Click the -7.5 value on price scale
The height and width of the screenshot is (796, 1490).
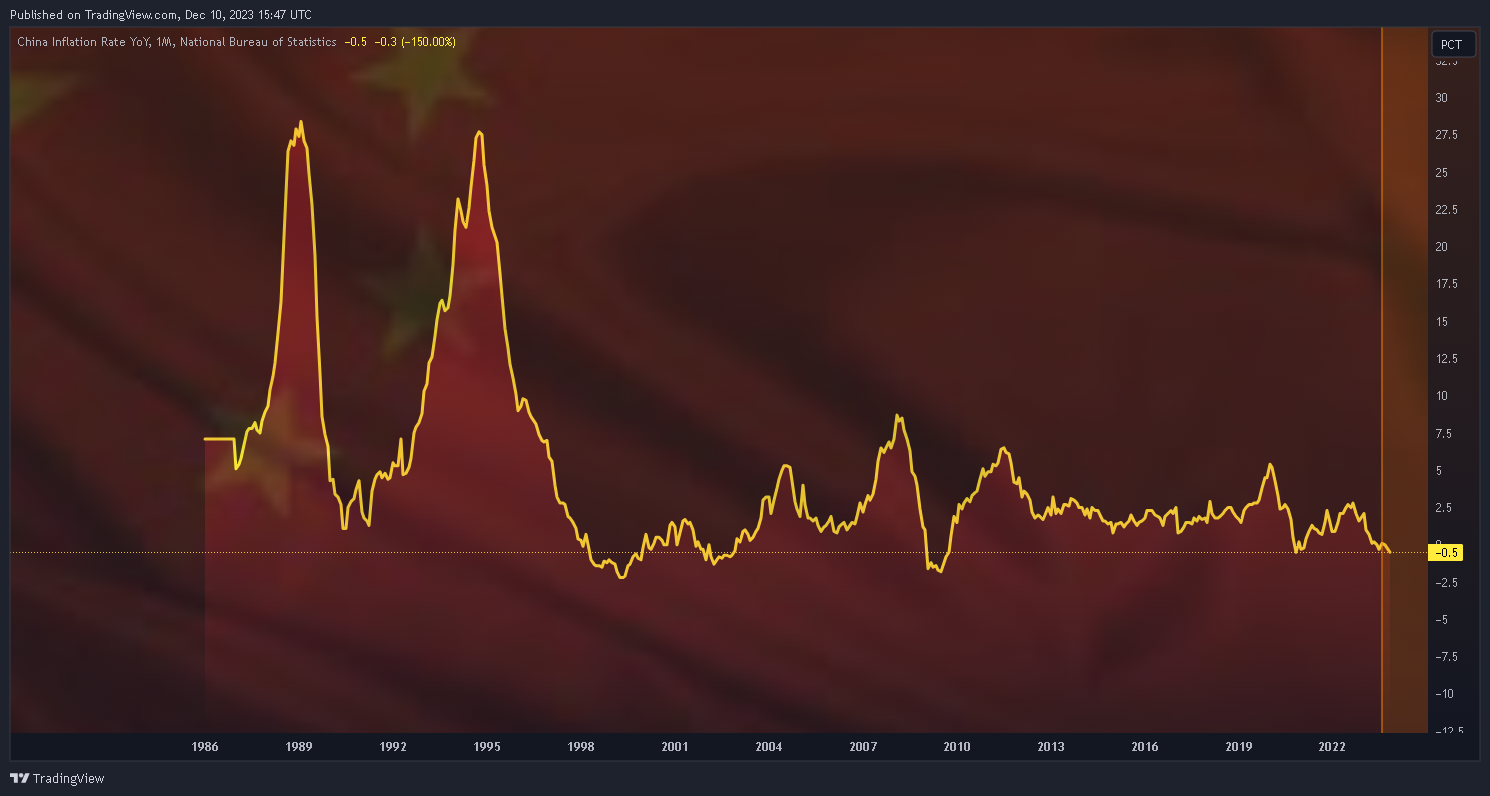pyautogui.click(x=1446, y=657)
